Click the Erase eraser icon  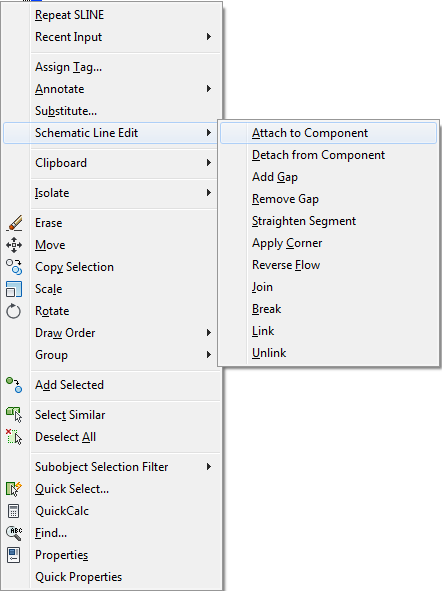pyautogui.click(x=14, y=223)
